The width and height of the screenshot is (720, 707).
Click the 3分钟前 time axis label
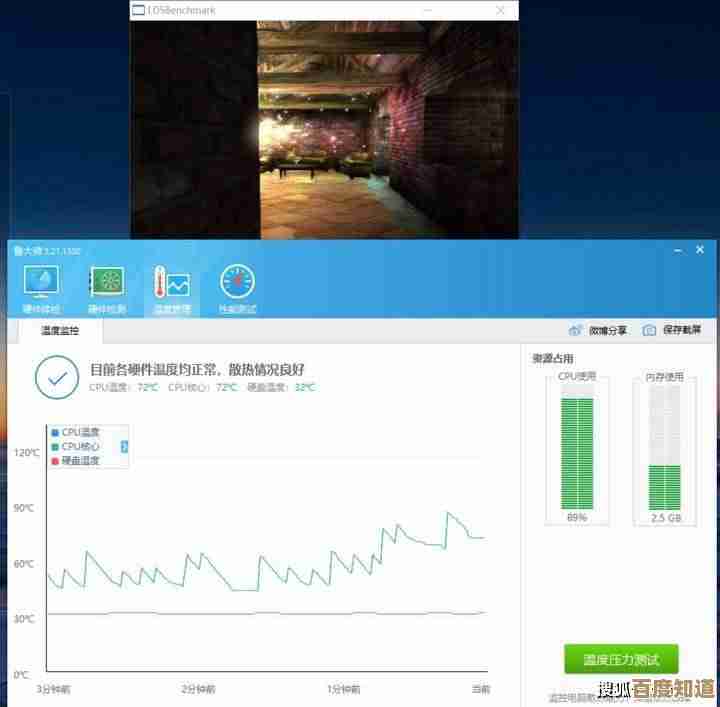pyautogui.click(x=53, y=689)
